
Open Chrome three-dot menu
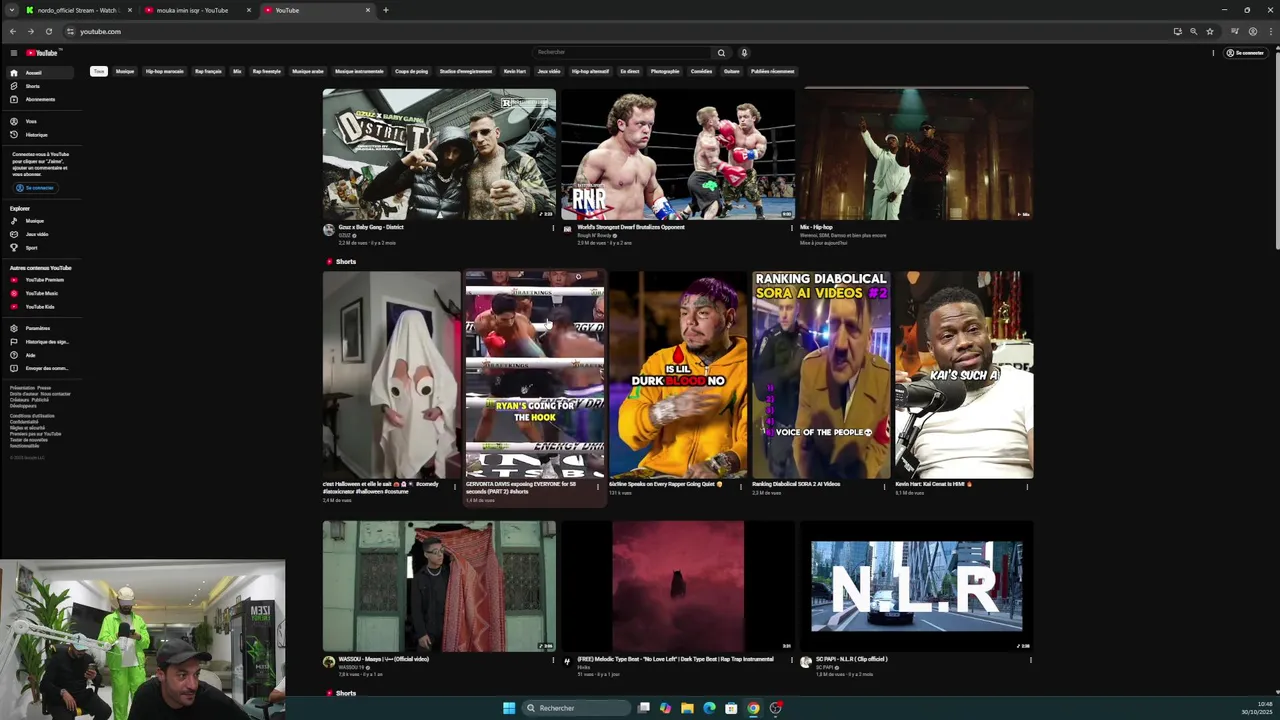pos(1269,31)
